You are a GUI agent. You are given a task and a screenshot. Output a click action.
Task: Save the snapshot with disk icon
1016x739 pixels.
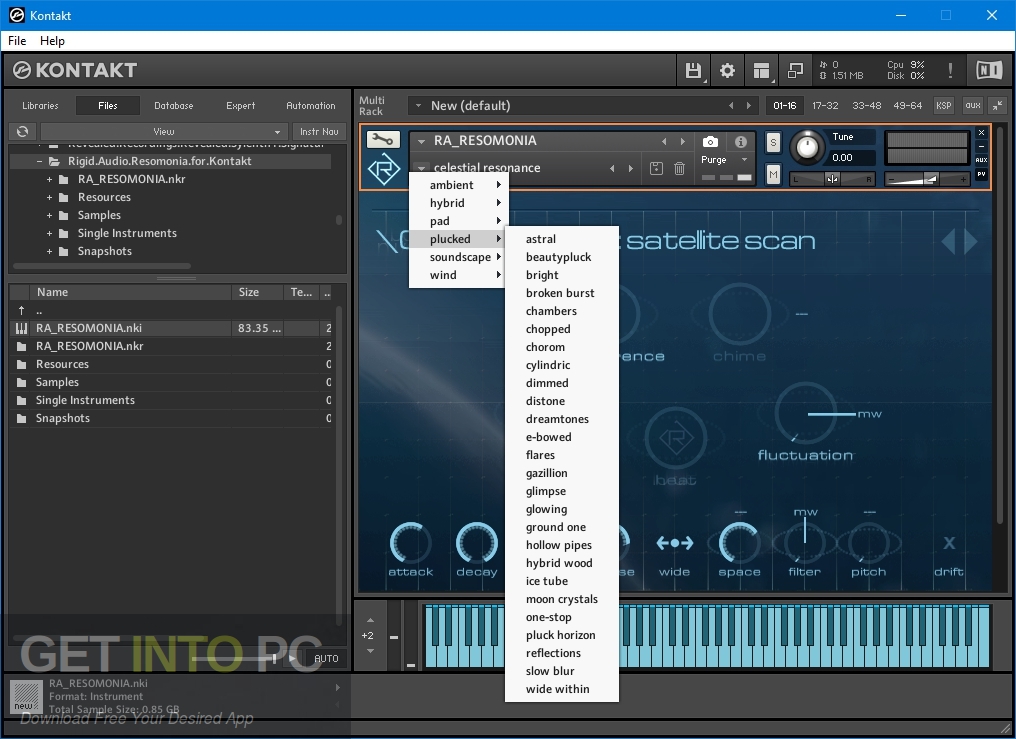[656, 168]
